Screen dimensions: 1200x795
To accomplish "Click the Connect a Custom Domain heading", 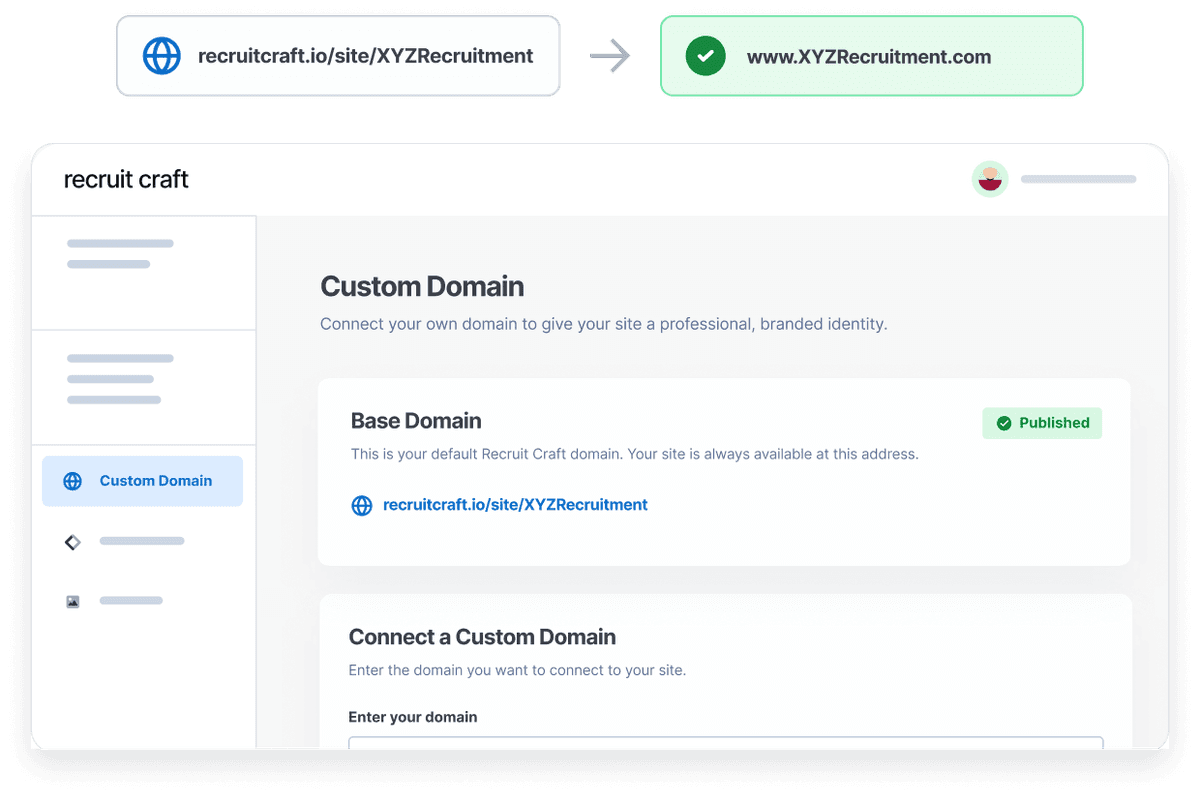I will click(x=482, y=637).
